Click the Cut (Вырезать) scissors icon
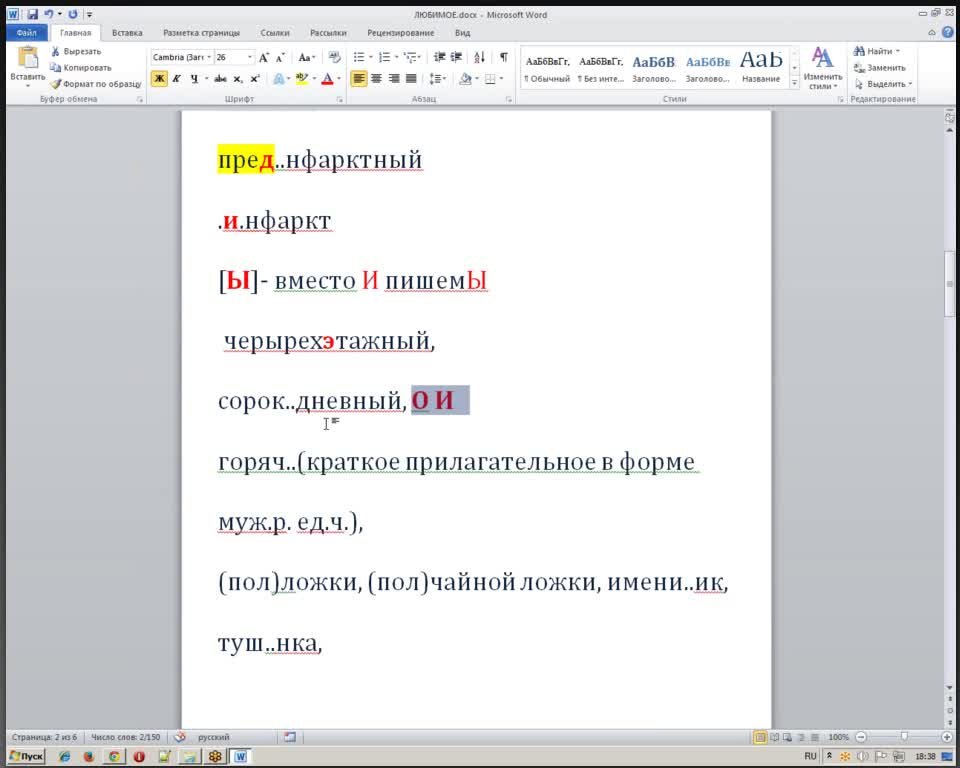The height and width of the screenshot is (768, 960). 57,51
